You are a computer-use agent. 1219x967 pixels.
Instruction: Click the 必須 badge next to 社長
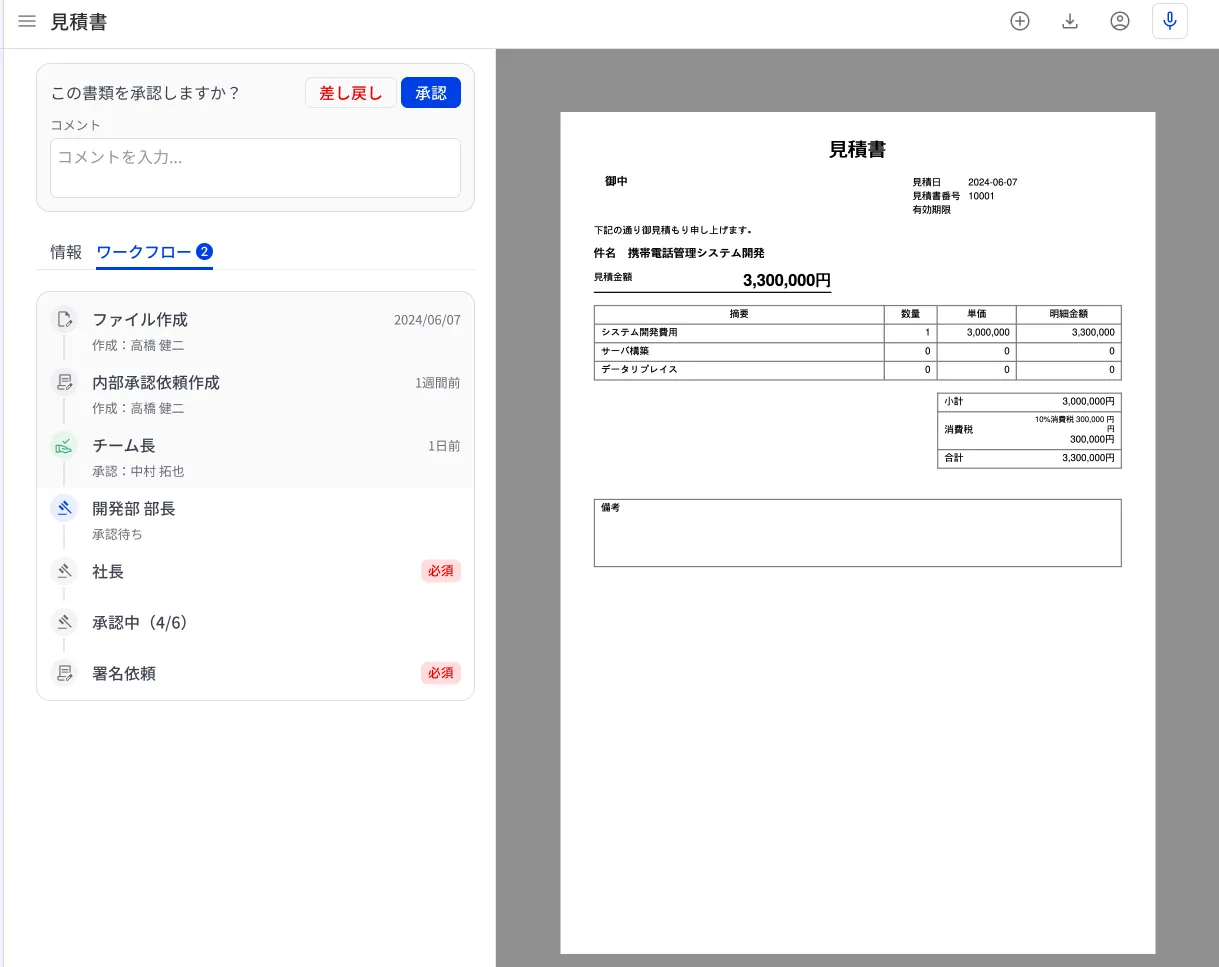441,571
